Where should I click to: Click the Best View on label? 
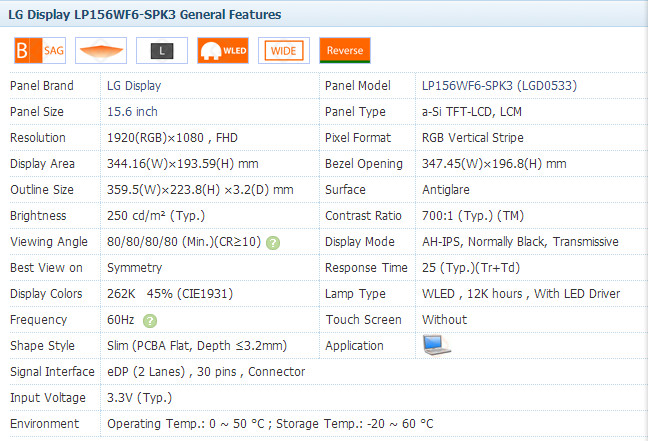coord(46,268)
